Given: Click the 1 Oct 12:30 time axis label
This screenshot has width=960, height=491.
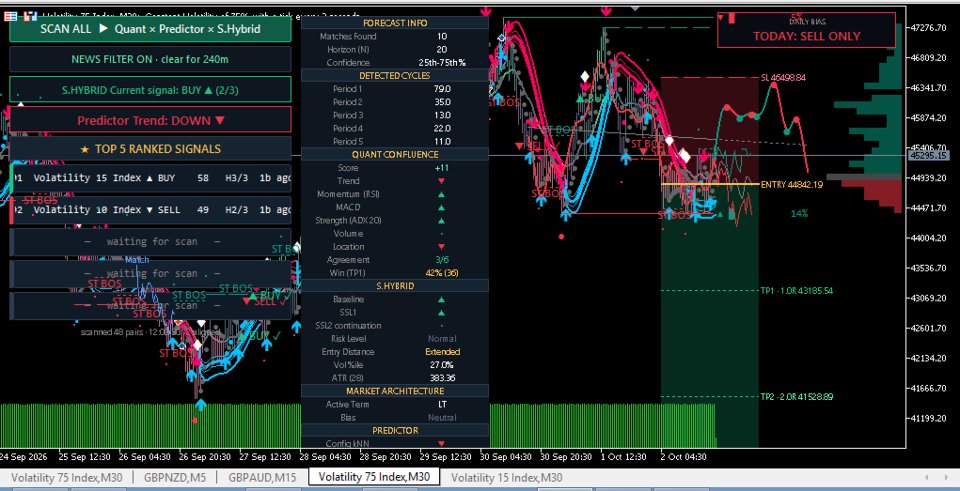Looking at the screenshot, I should coord(623,457).
